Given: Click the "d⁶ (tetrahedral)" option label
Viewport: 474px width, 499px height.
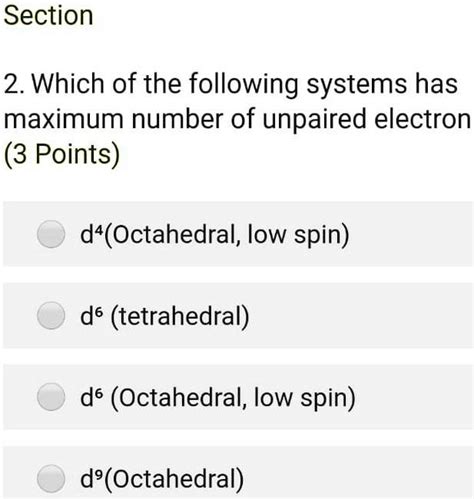Looking at the screenshot, I should pyautogui.click(x=165, y=316).
